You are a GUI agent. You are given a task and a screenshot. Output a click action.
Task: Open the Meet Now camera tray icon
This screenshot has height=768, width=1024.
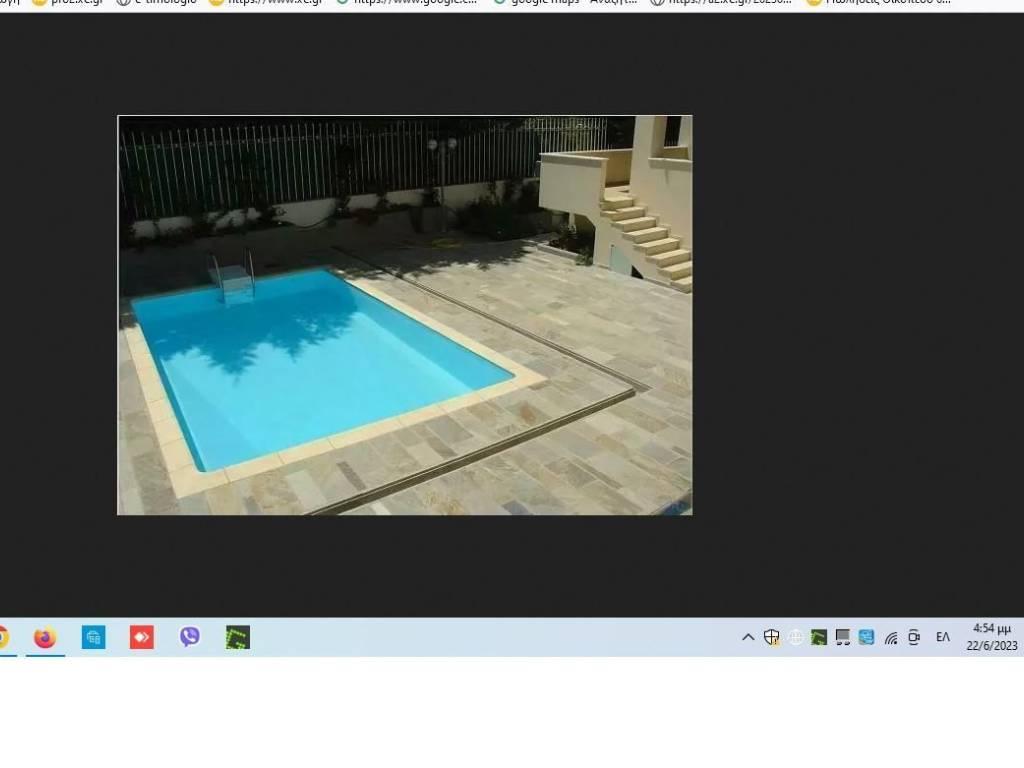[x=914, y=637]
